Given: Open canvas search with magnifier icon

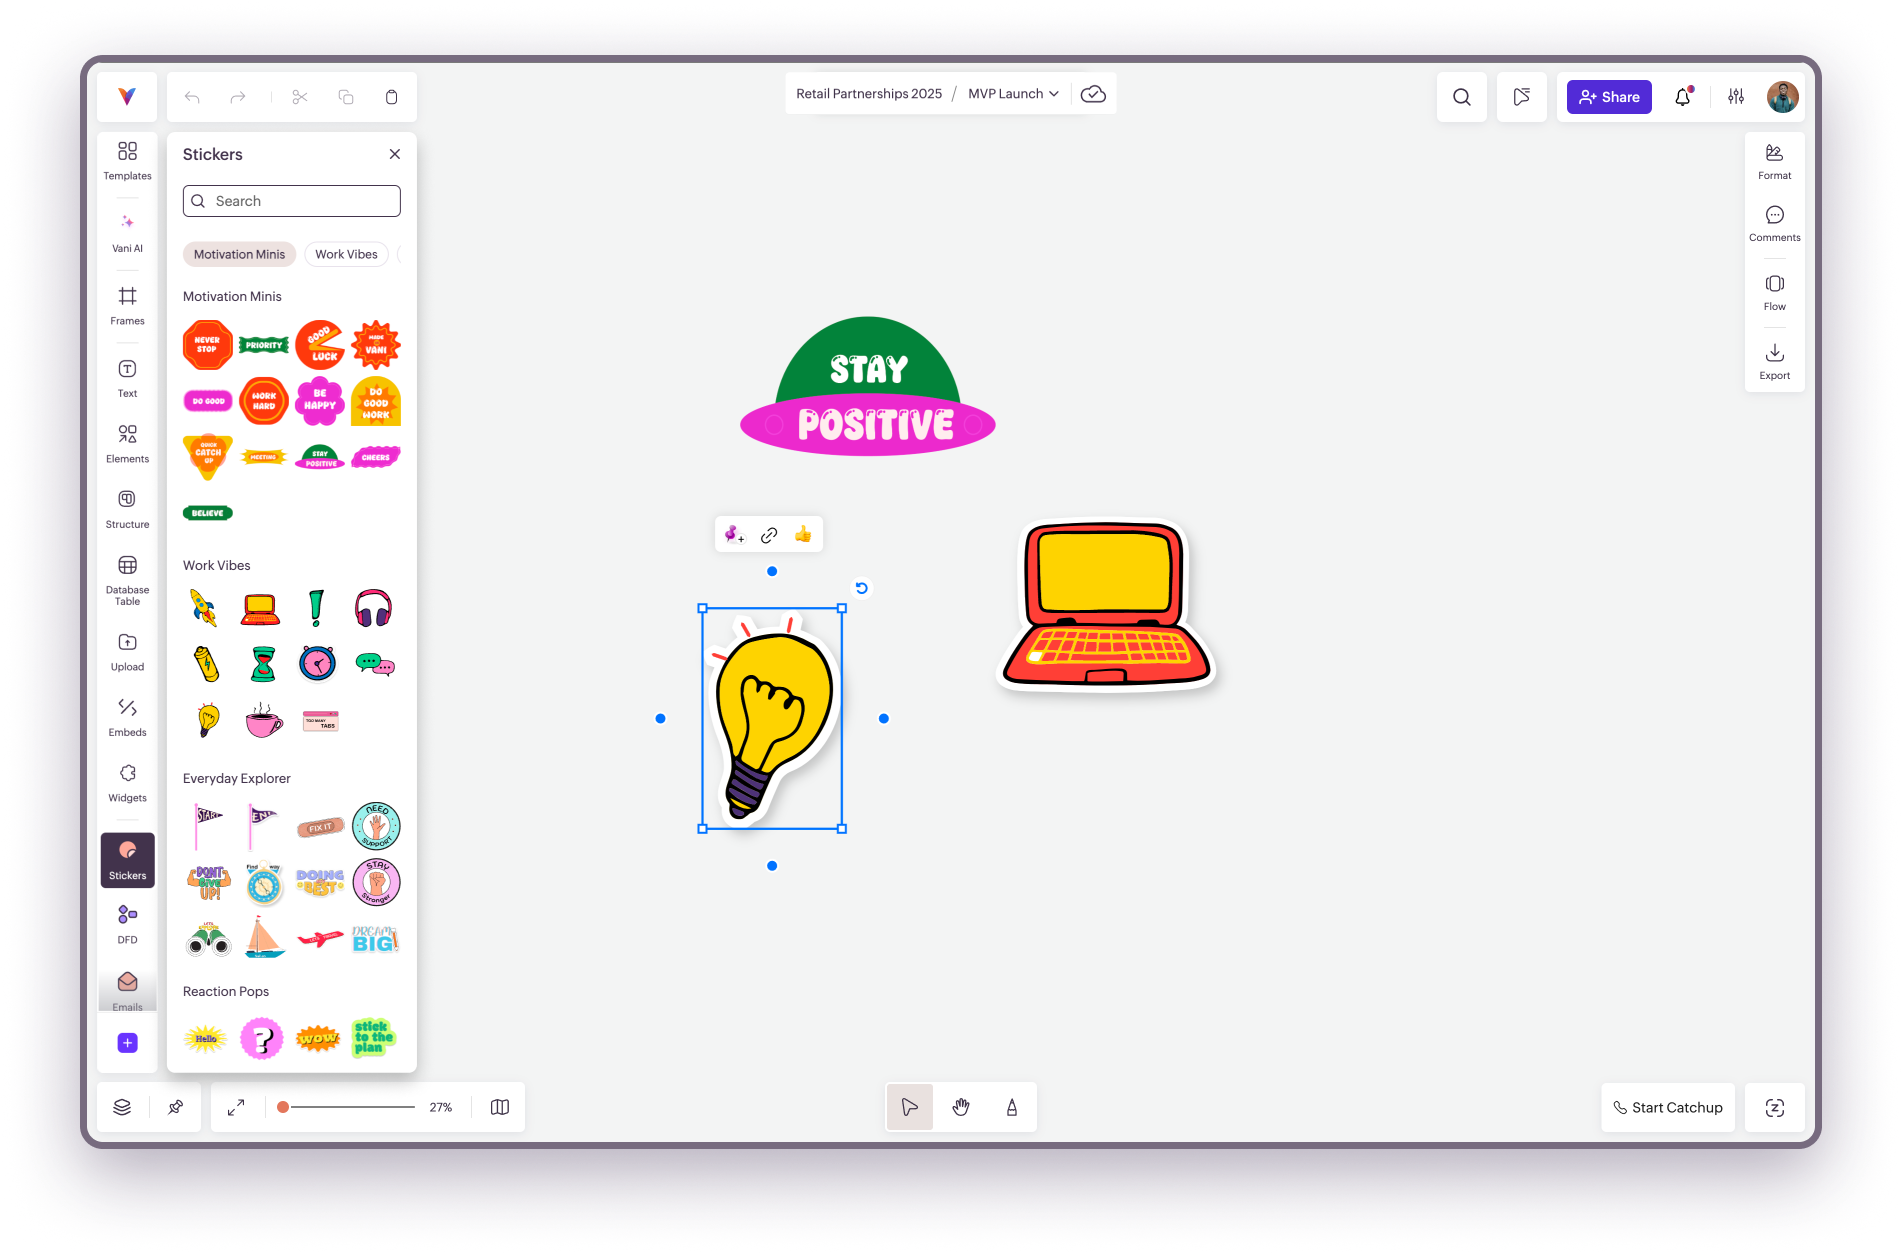Looking at the screenshot, I should tap(1462, 97).
